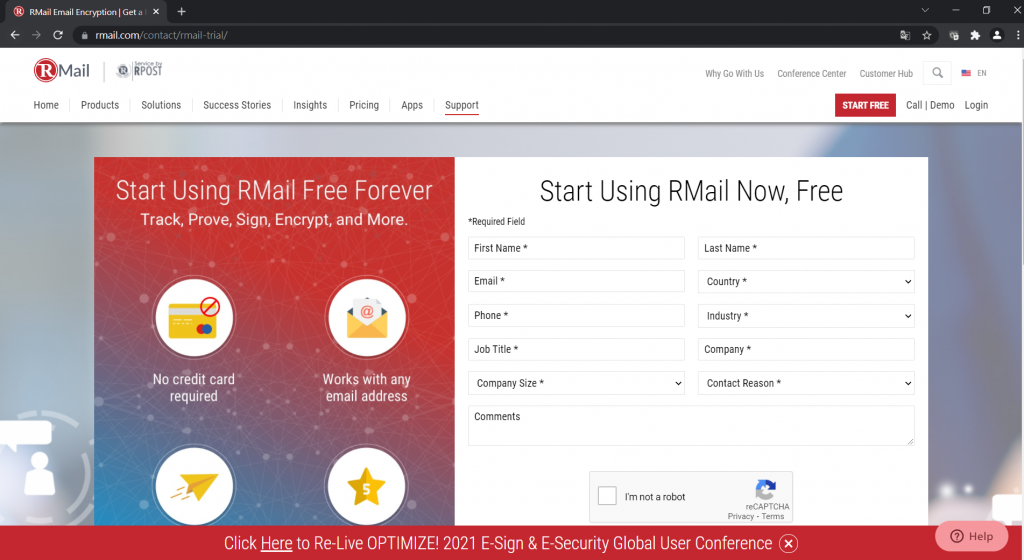This screenshot has width=1024, height=560.
Task: Open the Insights menu
Action: click(310, 105)
